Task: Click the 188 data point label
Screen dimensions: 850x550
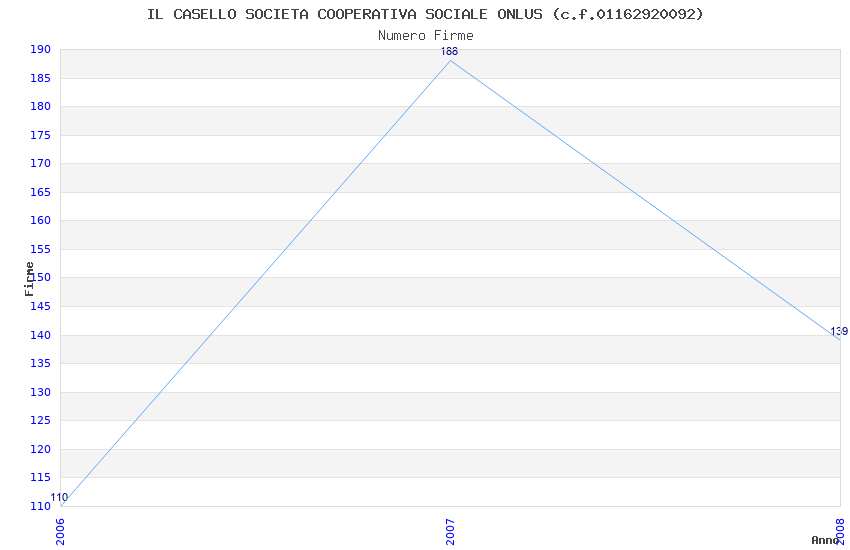Action: tap(449, 51)
